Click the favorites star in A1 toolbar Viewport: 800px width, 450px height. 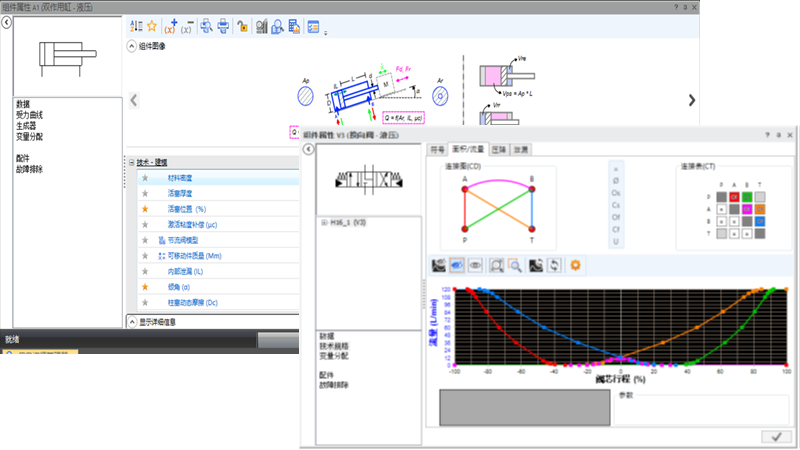pos(152,26)
